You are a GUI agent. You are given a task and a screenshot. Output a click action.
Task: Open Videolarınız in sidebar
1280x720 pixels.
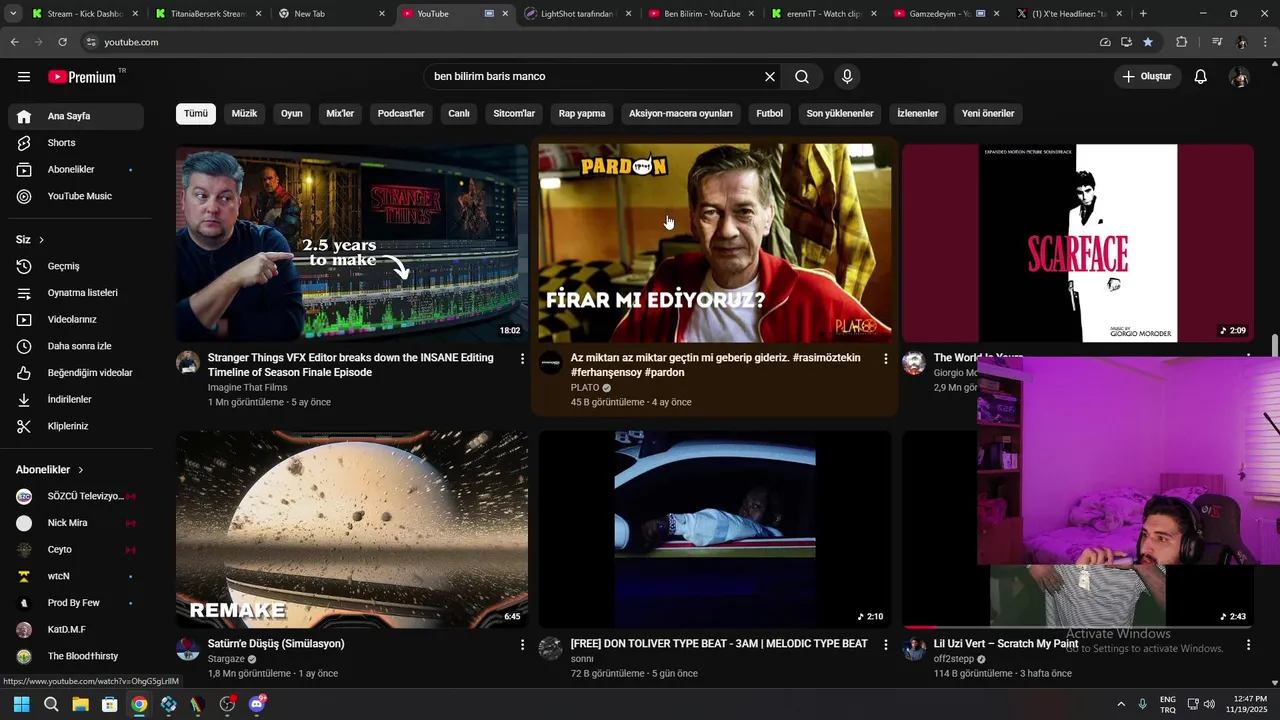click(76, 320)
